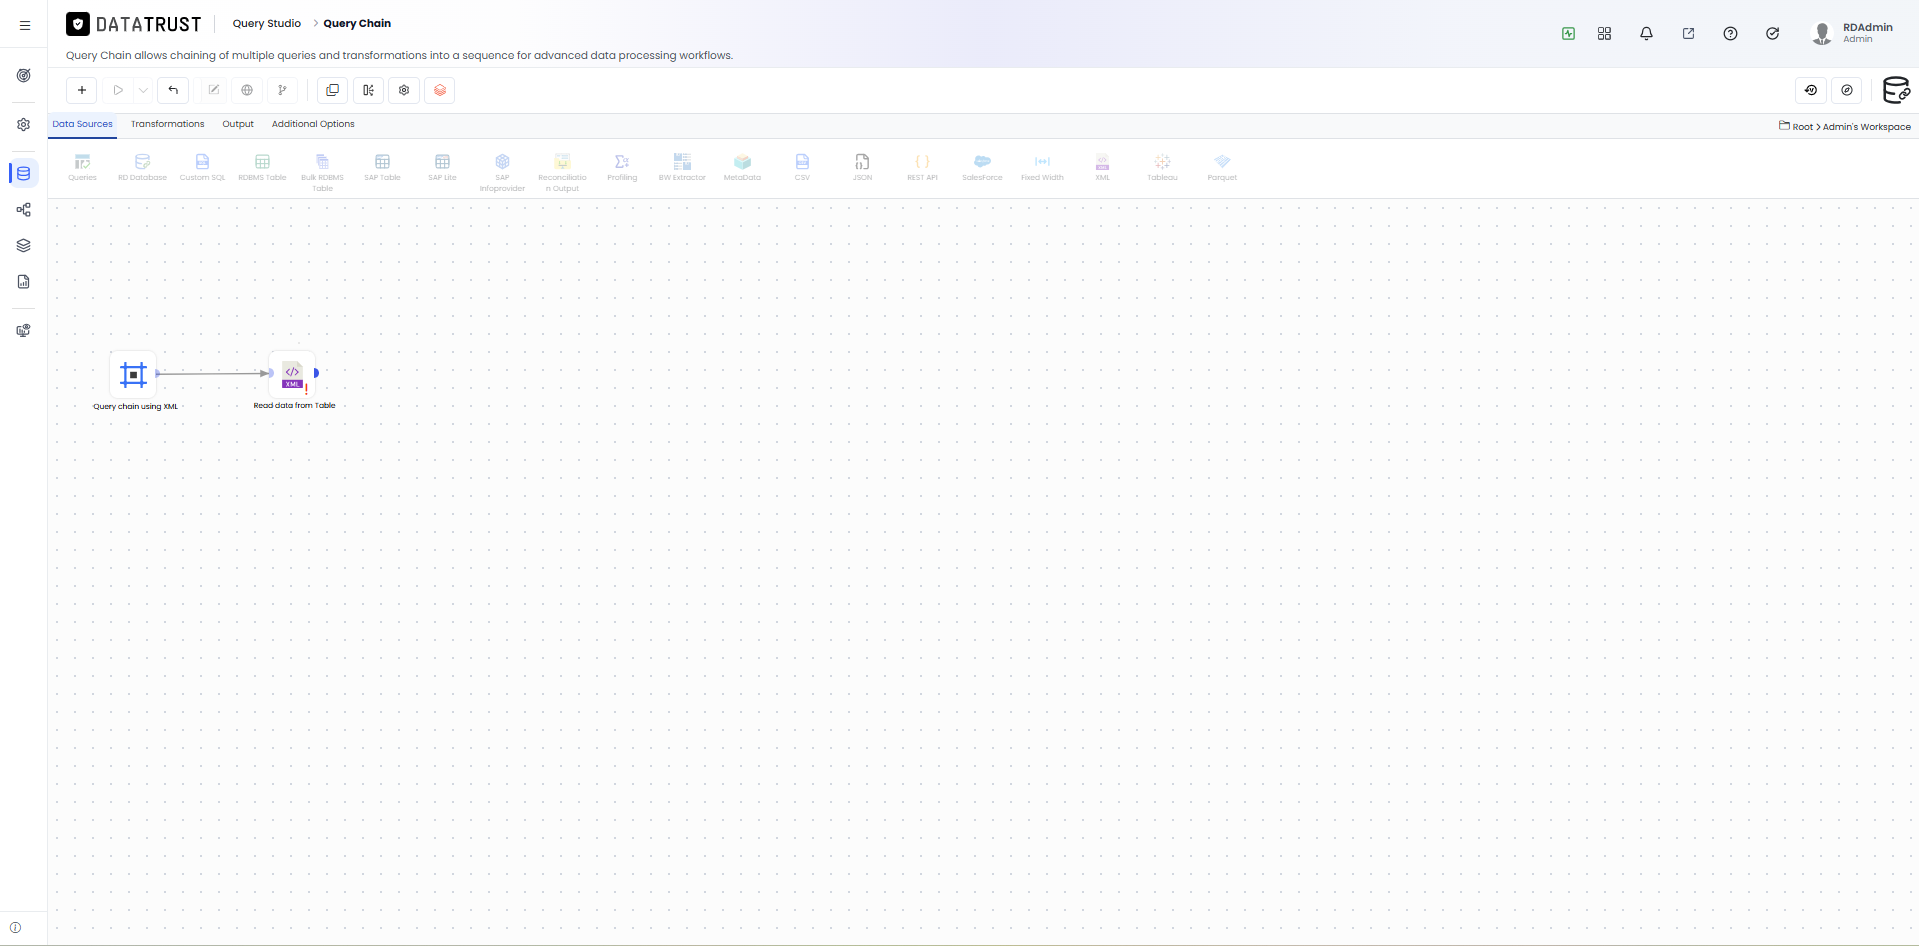Select the Parquet data source
1919x946 pixels.
click(1222, 167)
